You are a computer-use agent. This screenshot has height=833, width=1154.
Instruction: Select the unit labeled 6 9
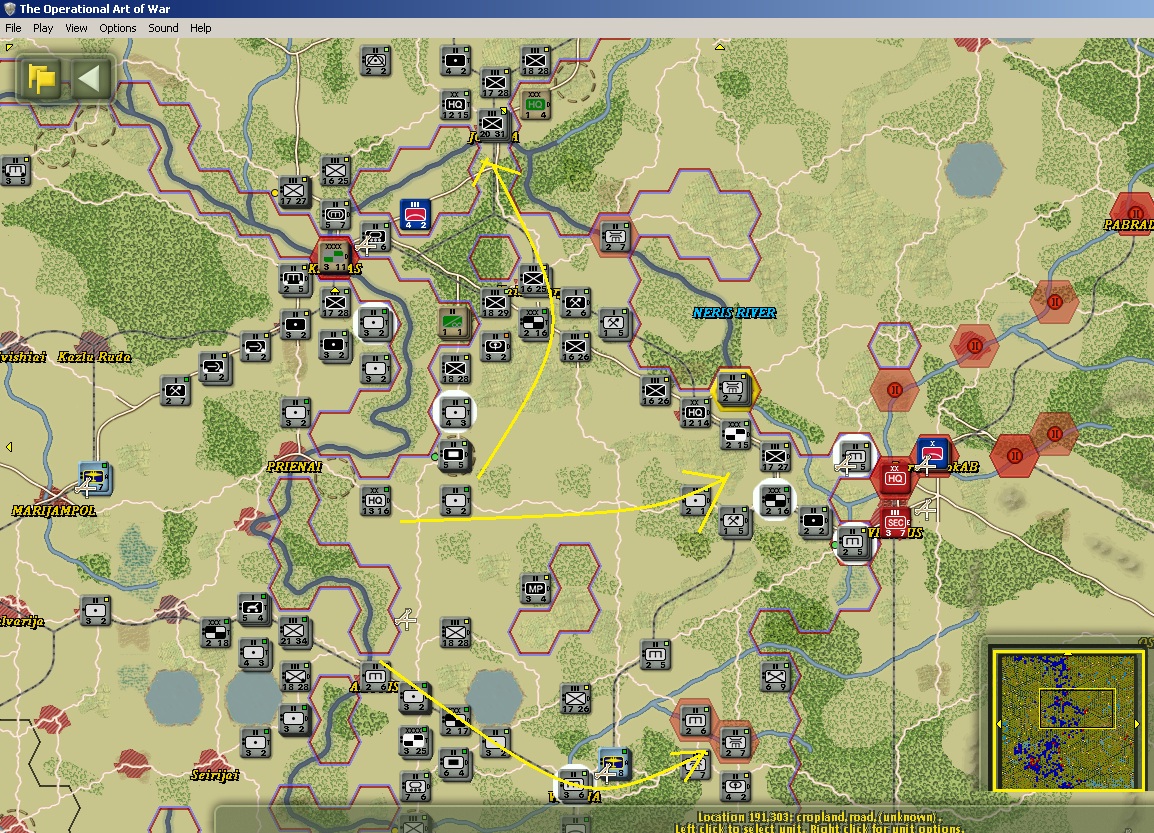pos(775,676)
